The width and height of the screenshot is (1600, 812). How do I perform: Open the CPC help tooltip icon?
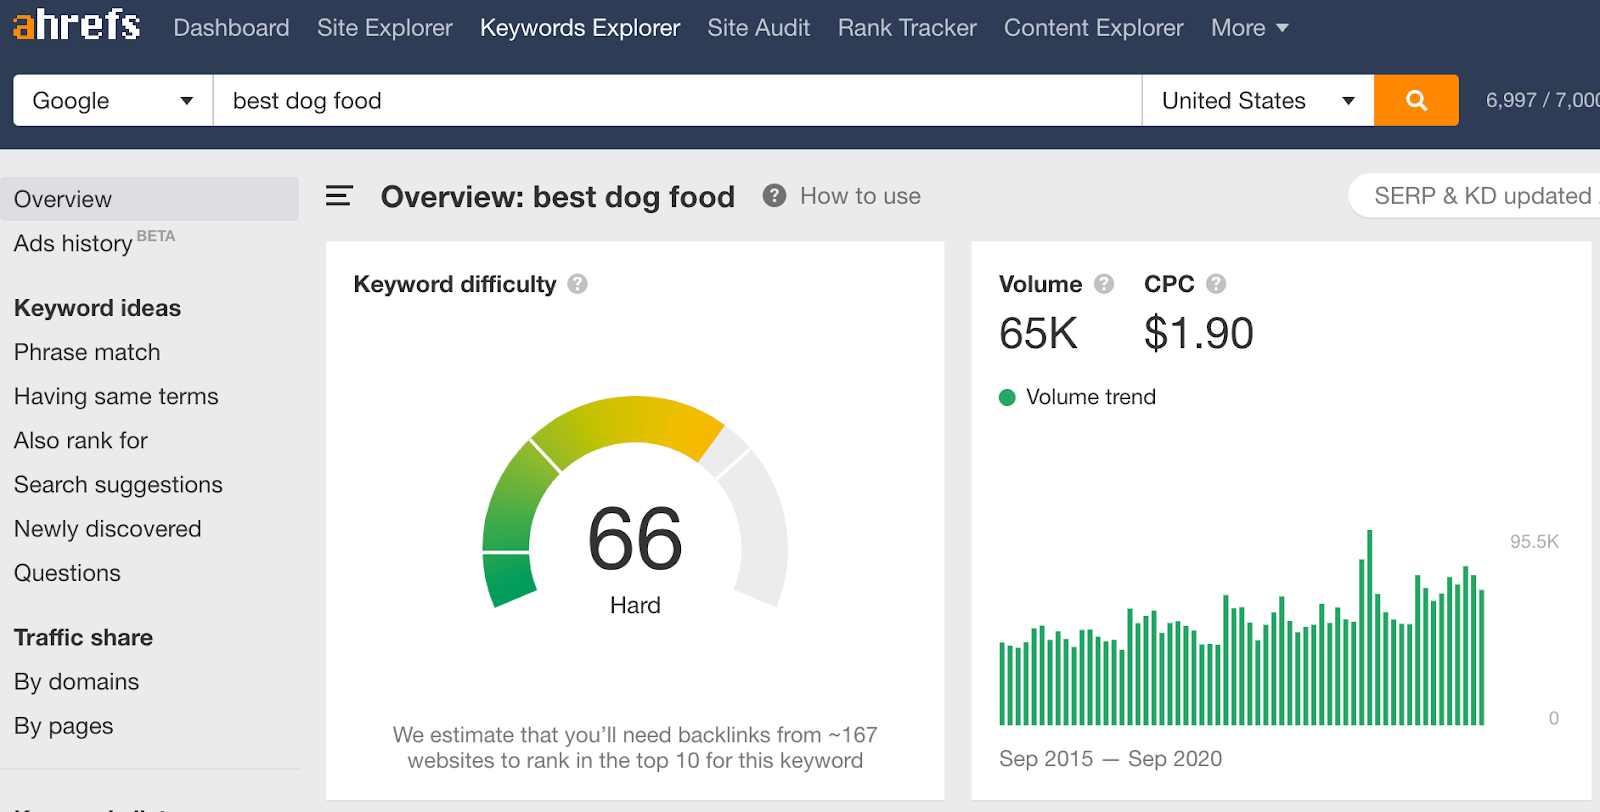point(1216,284)
